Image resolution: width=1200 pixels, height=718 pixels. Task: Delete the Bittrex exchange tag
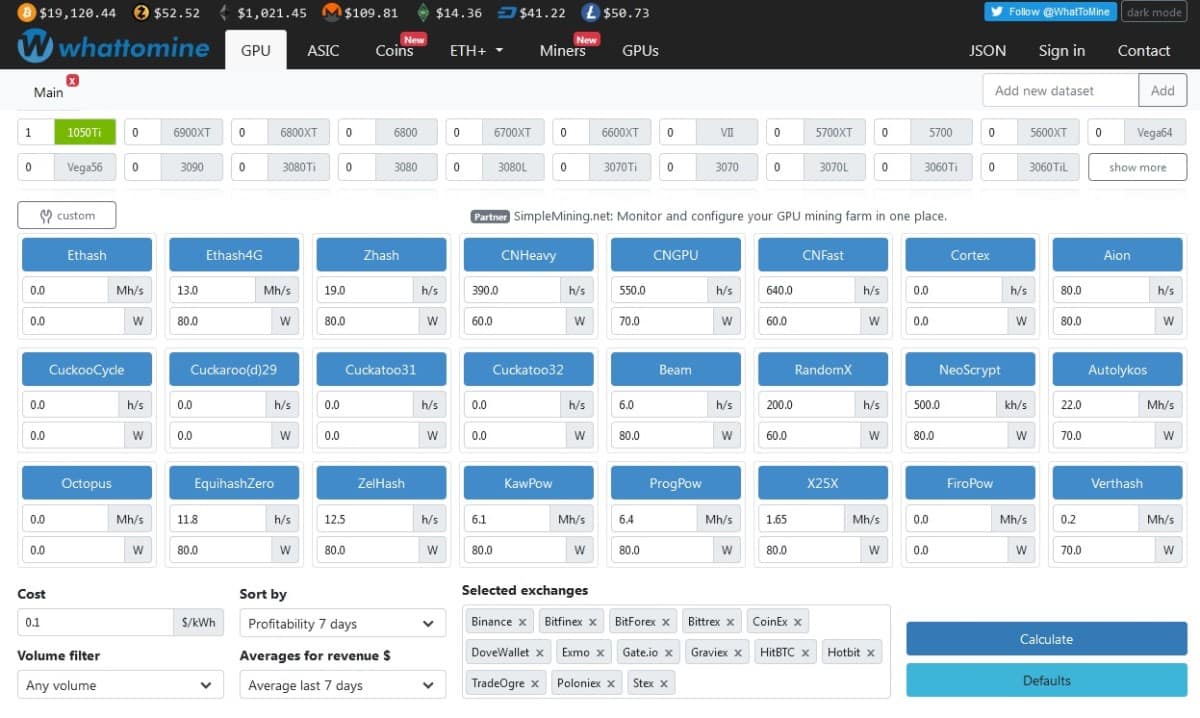click(x=730, y=622)
